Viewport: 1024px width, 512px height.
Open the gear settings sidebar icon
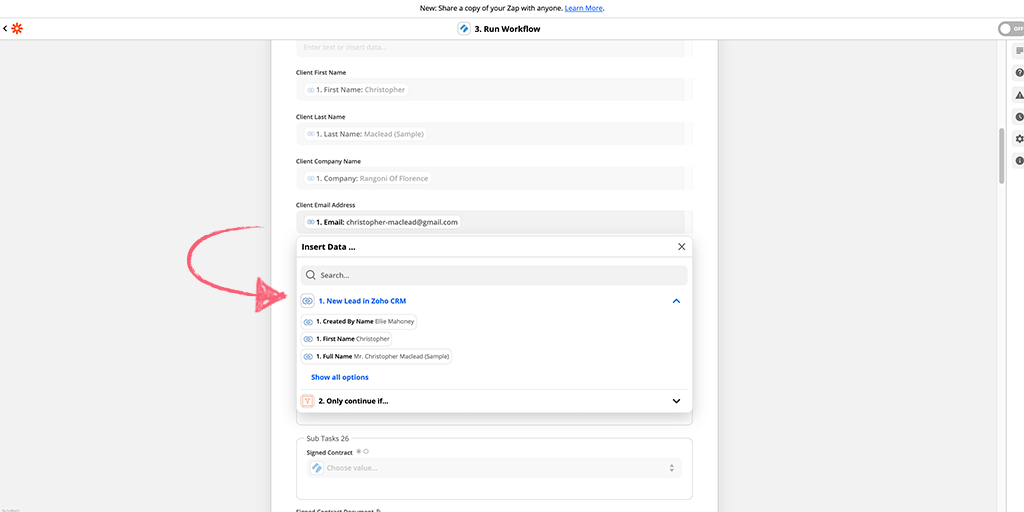[x=1019, y=138]
